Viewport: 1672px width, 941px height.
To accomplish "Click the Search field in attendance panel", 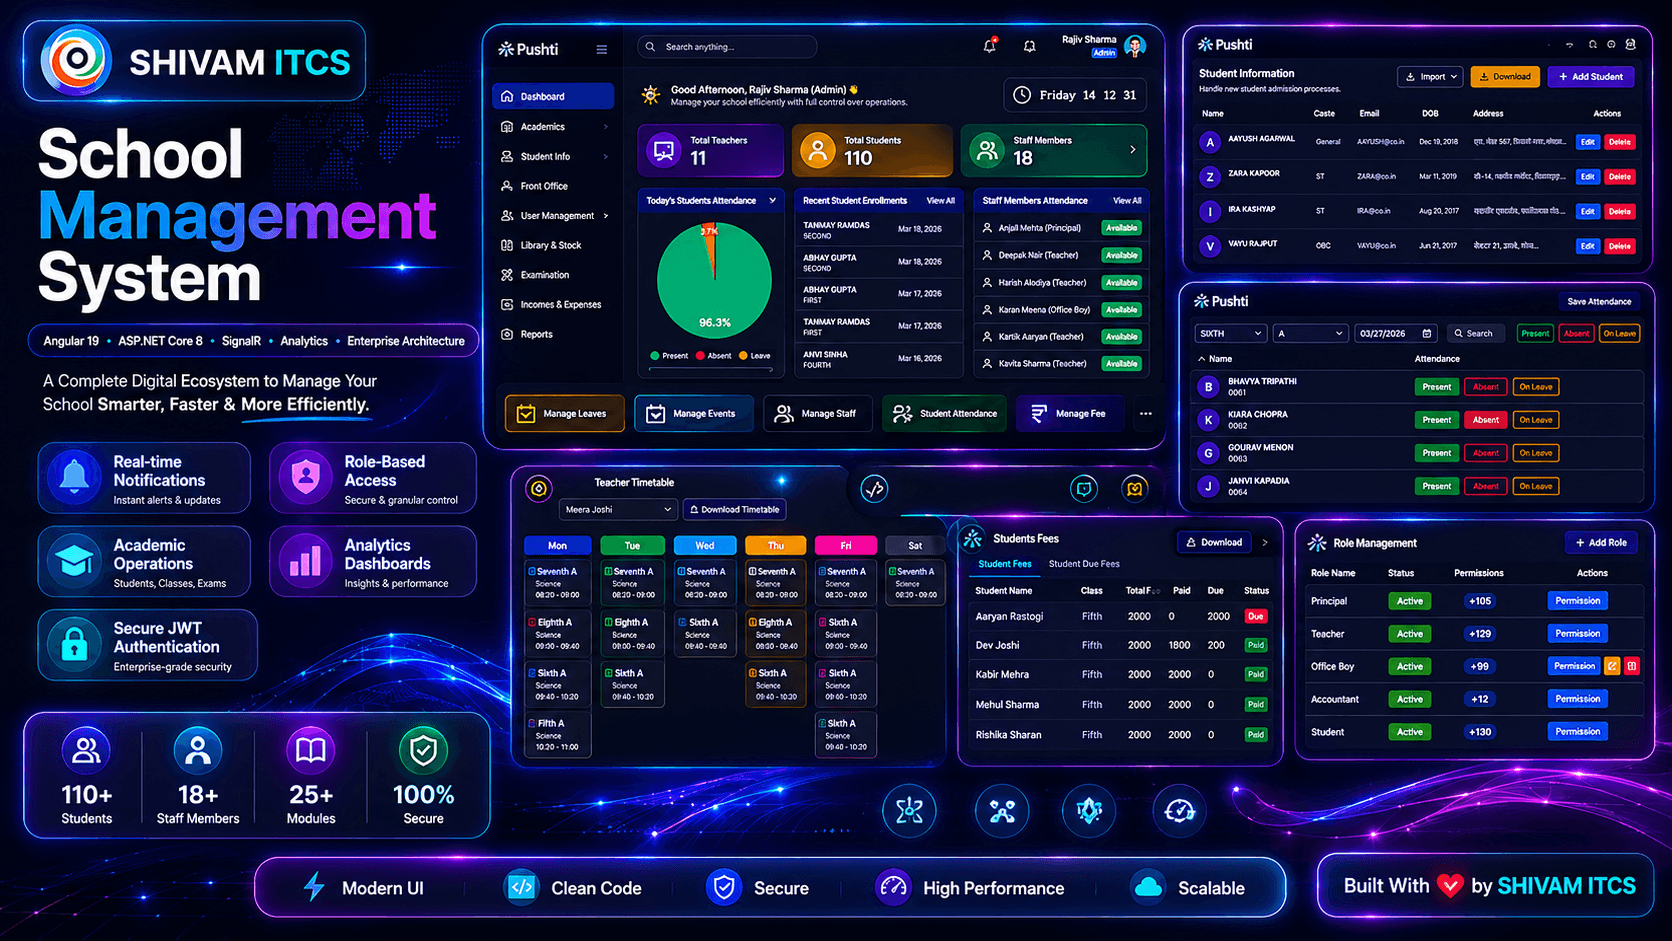I will [x=1475, y=333].
